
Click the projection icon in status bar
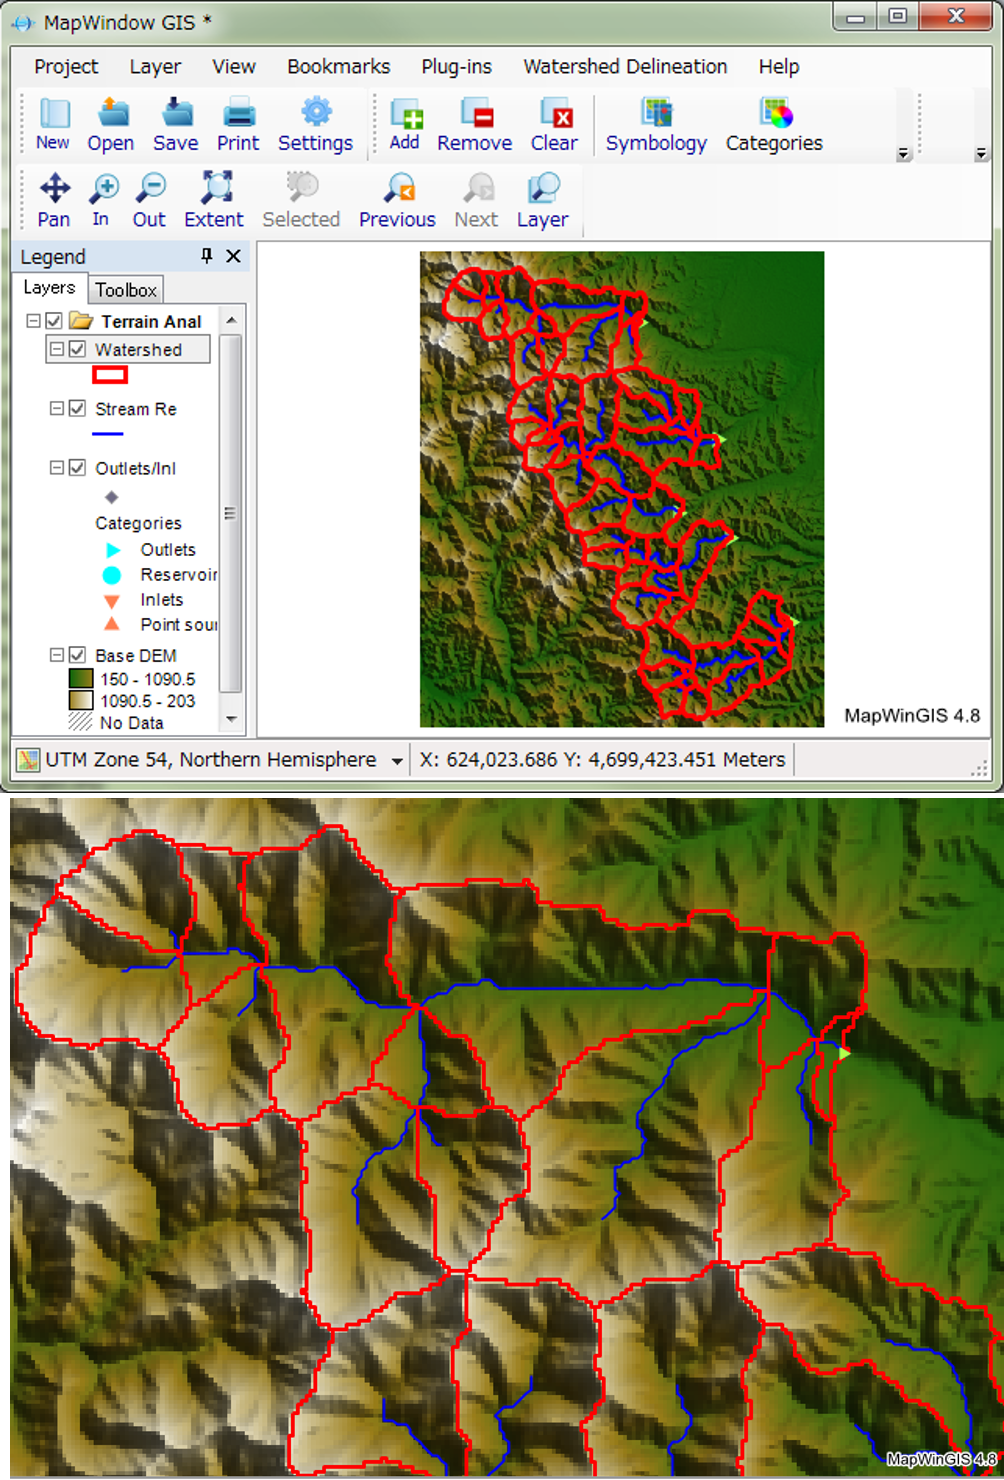click(28, 760)
